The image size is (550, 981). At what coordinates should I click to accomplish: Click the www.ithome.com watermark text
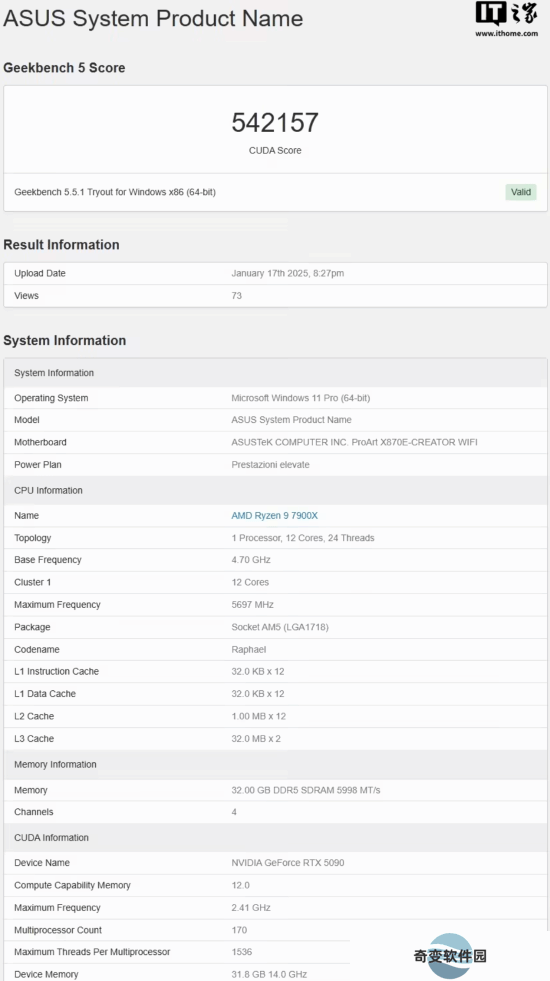pyautogui.click(x=506, y=34)
